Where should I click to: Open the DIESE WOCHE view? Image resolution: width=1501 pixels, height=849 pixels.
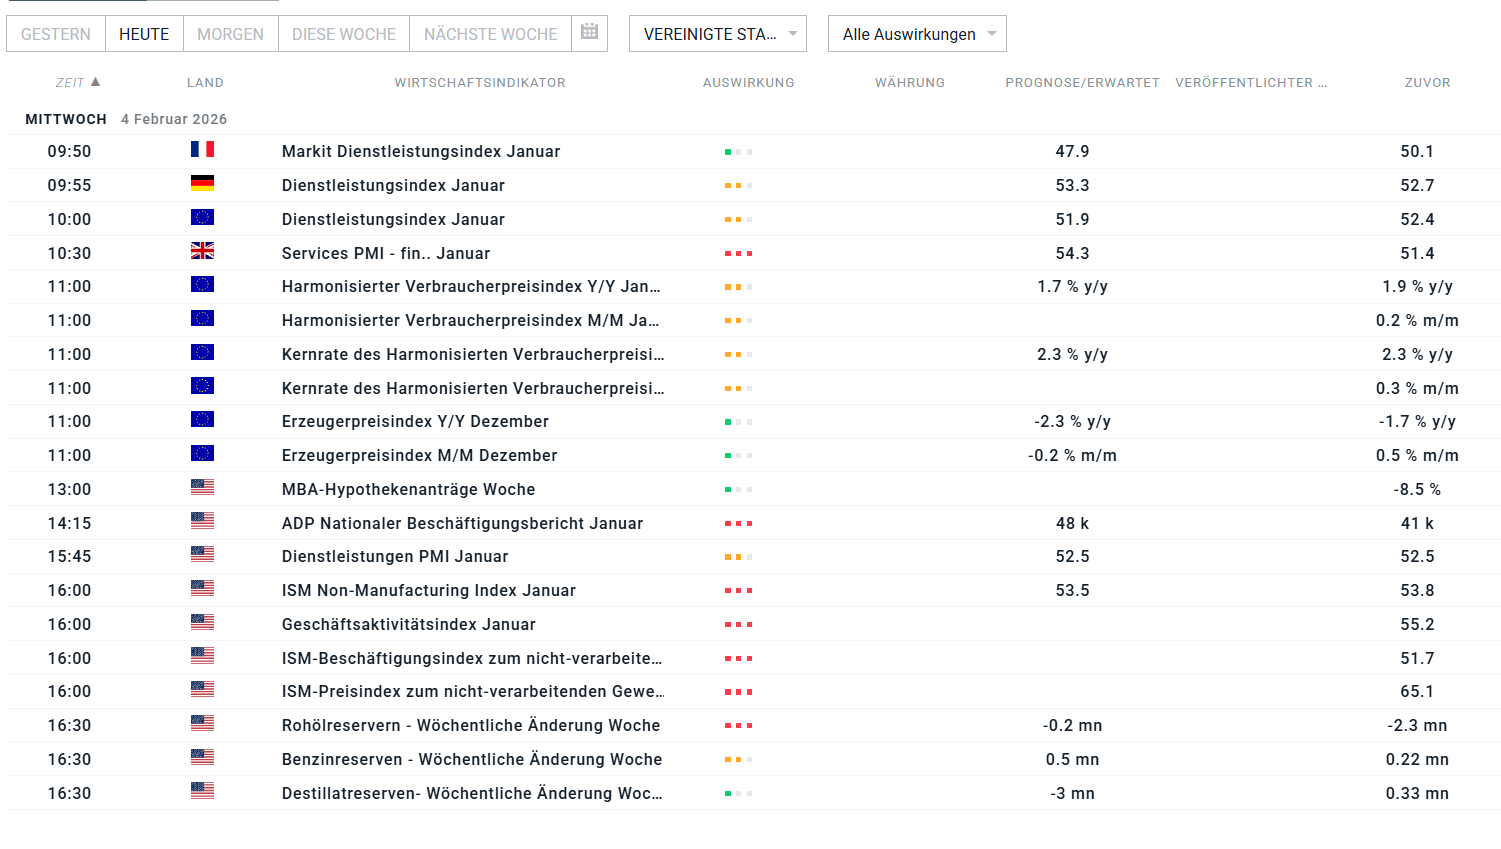pos(343,33)
